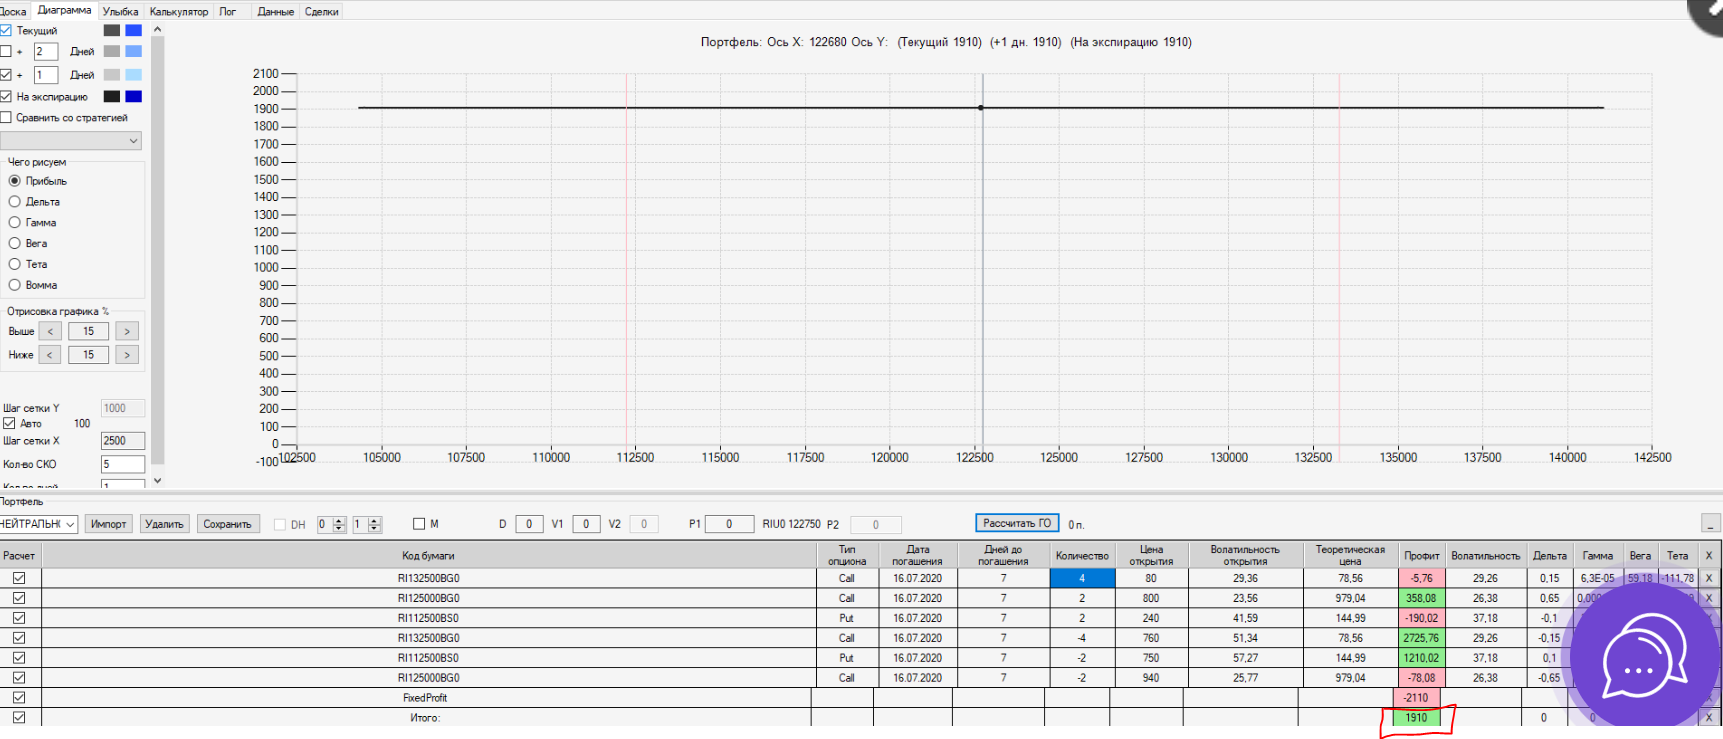Collapse the portfolio panel with the small corner button

pyautogui.click(x=1711, y=523)
